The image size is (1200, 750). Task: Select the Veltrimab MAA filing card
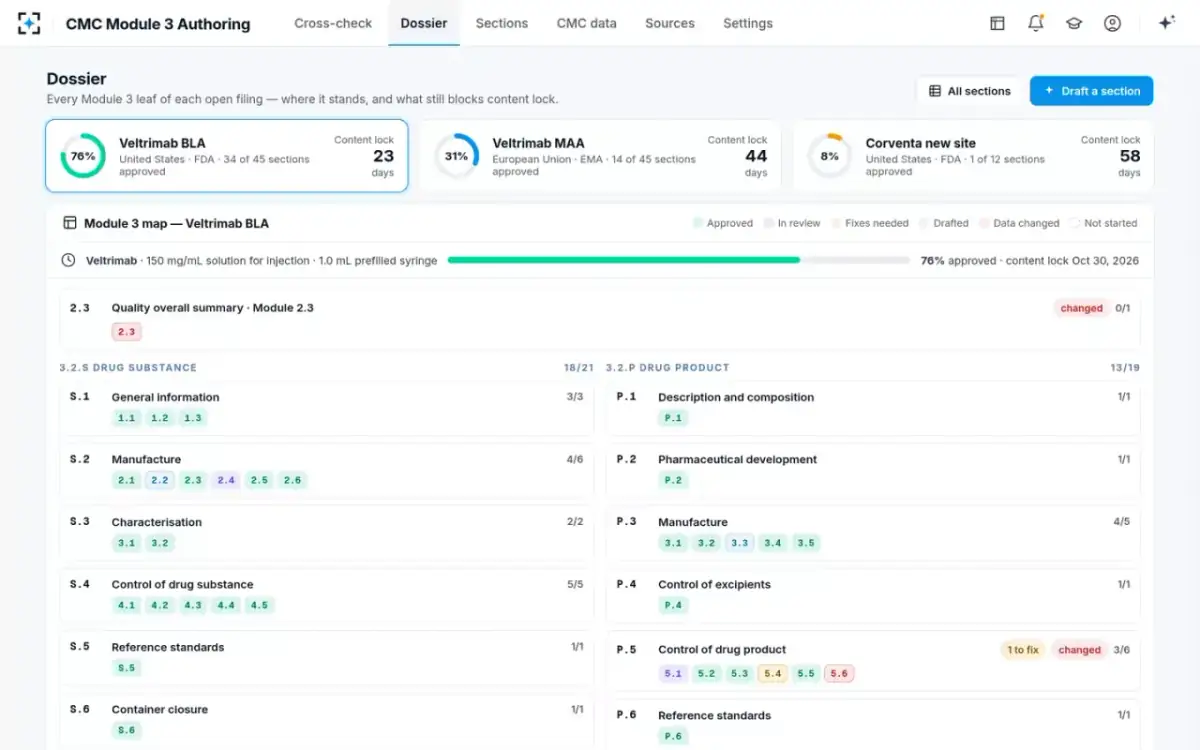coord(600,156)
